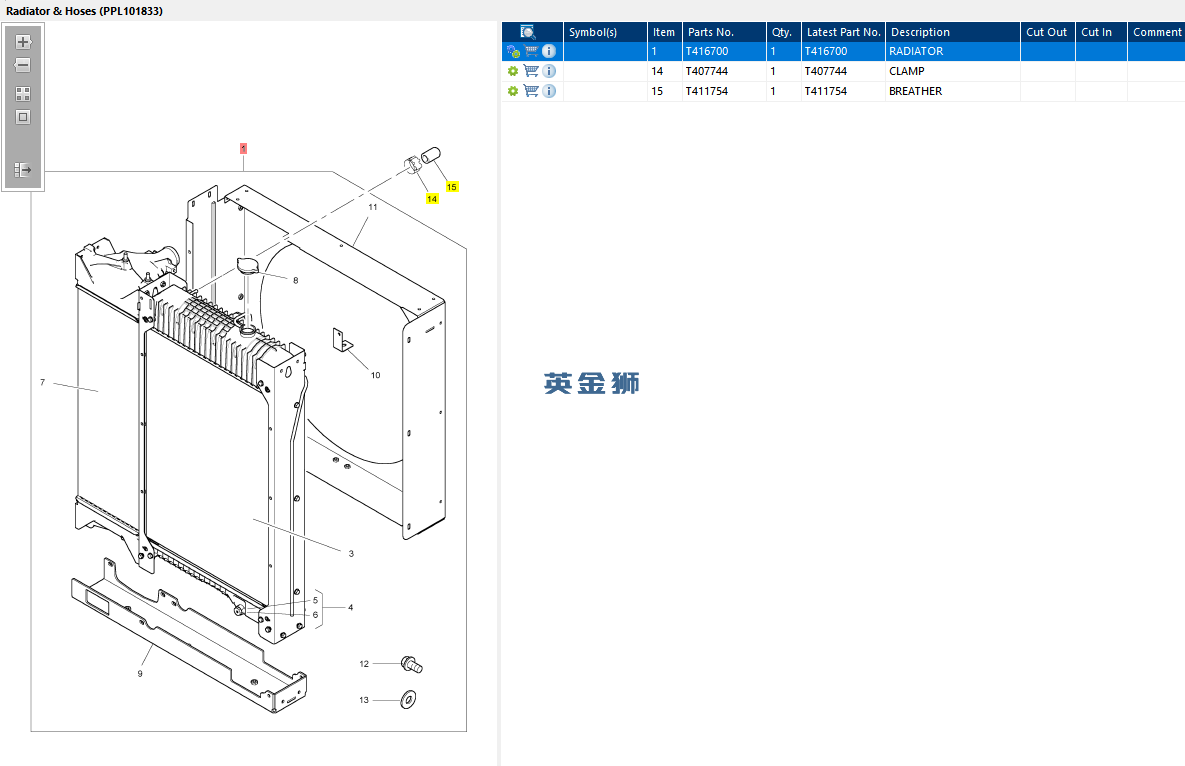This screenshot has width=1185, height=766.
Task: Click callout number 9 in the diagram
Action: click(140, 674)
